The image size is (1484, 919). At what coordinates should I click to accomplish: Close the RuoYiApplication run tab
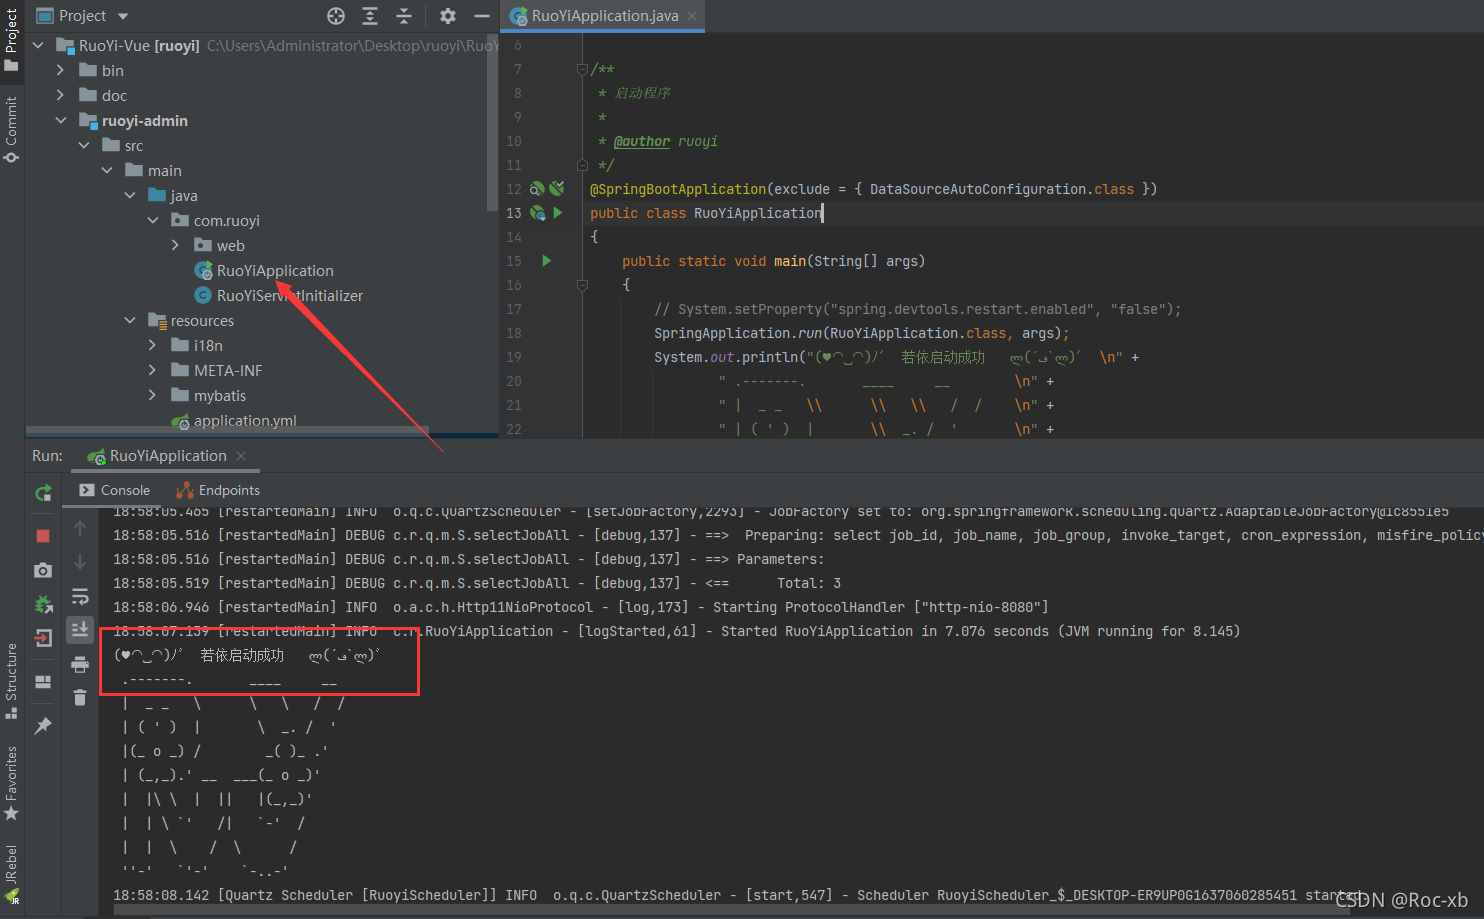pyautogui.click(x=241, y=456)
